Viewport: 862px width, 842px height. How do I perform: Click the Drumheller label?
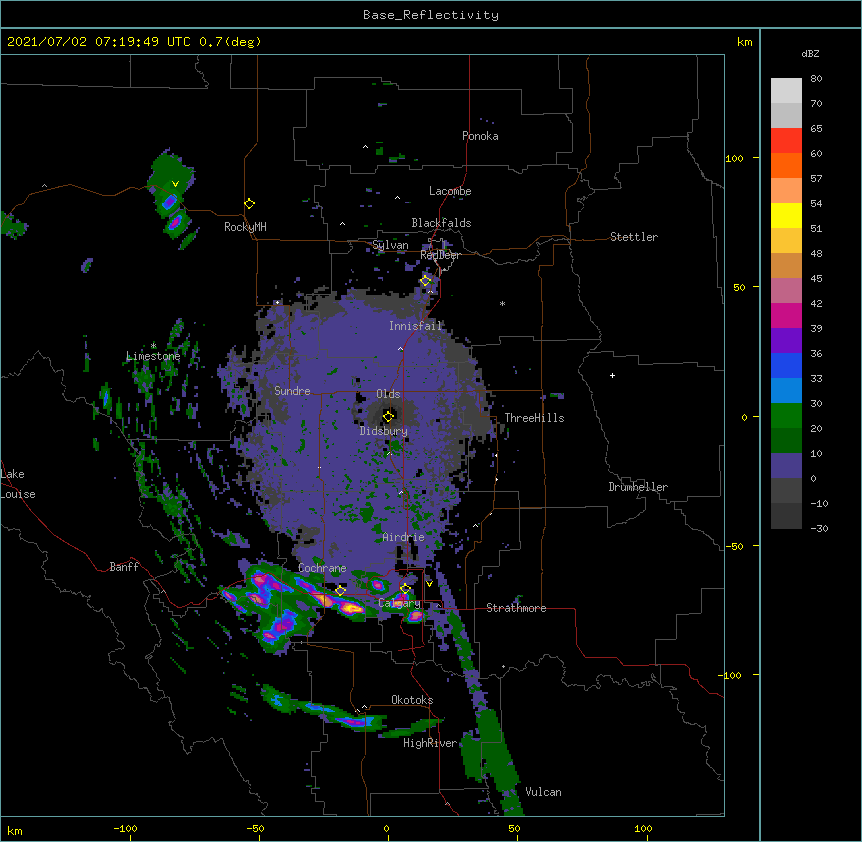[638, 487]
